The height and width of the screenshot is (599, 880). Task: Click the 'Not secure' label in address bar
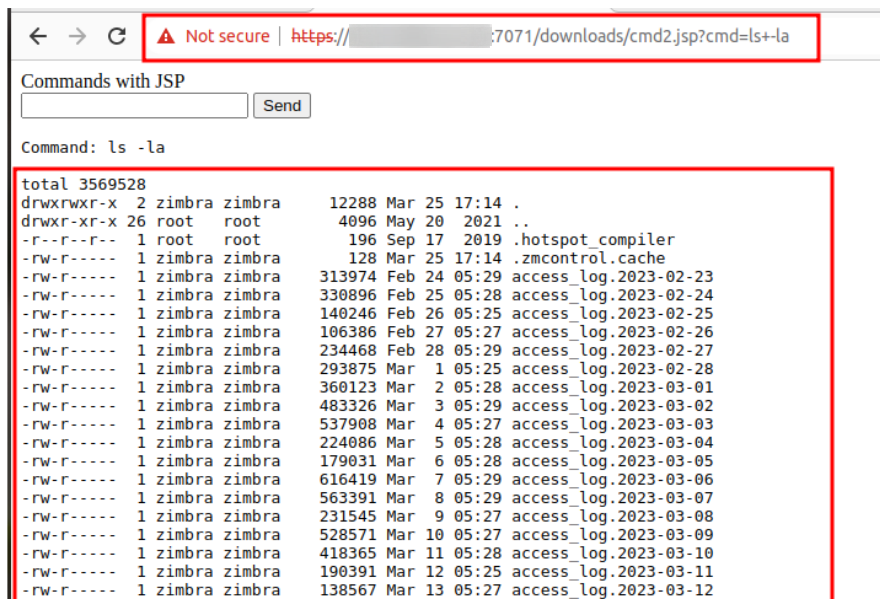tap(227, 36)
